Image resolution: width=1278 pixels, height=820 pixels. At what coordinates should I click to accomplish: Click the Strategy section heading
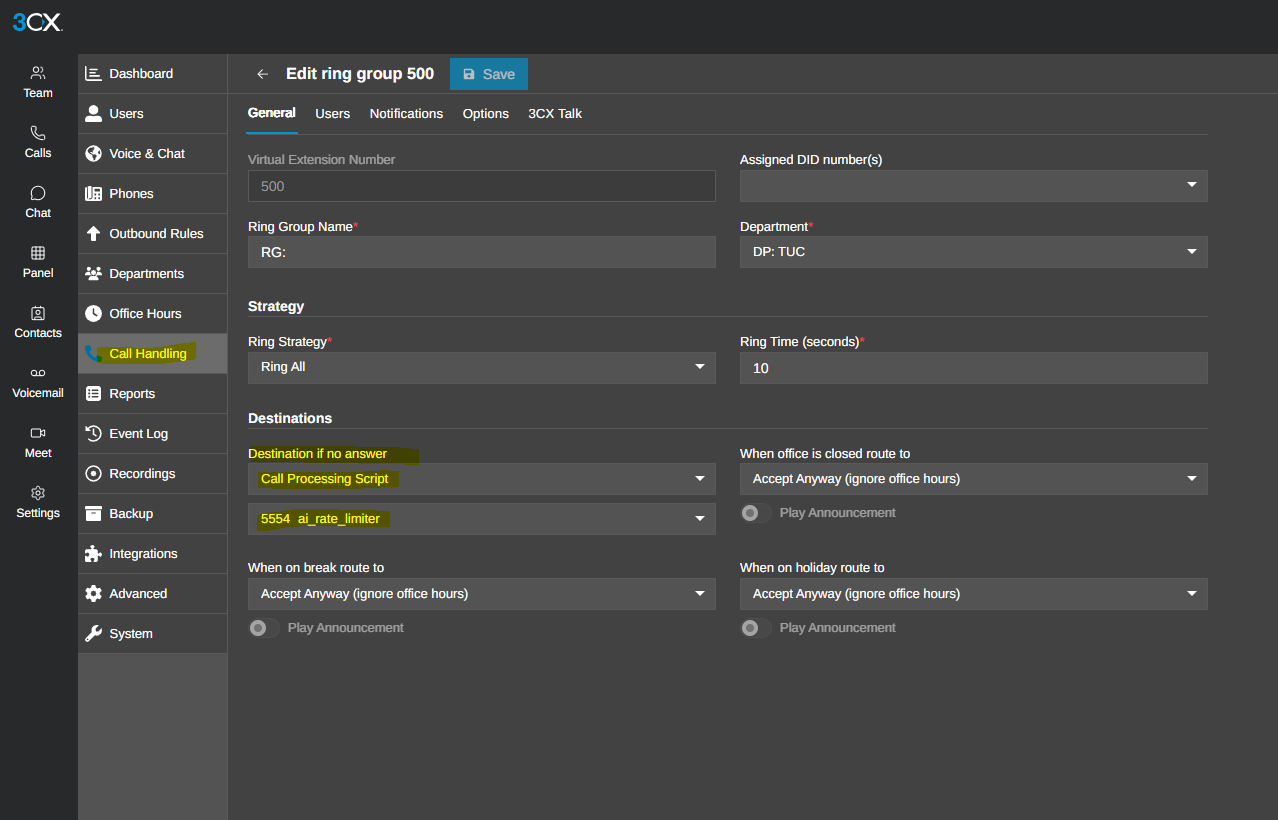coord(276,306)
